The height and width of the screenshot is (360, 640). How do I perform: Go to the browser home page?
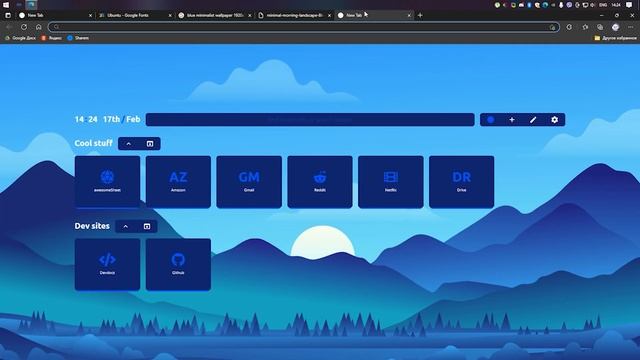39,27
